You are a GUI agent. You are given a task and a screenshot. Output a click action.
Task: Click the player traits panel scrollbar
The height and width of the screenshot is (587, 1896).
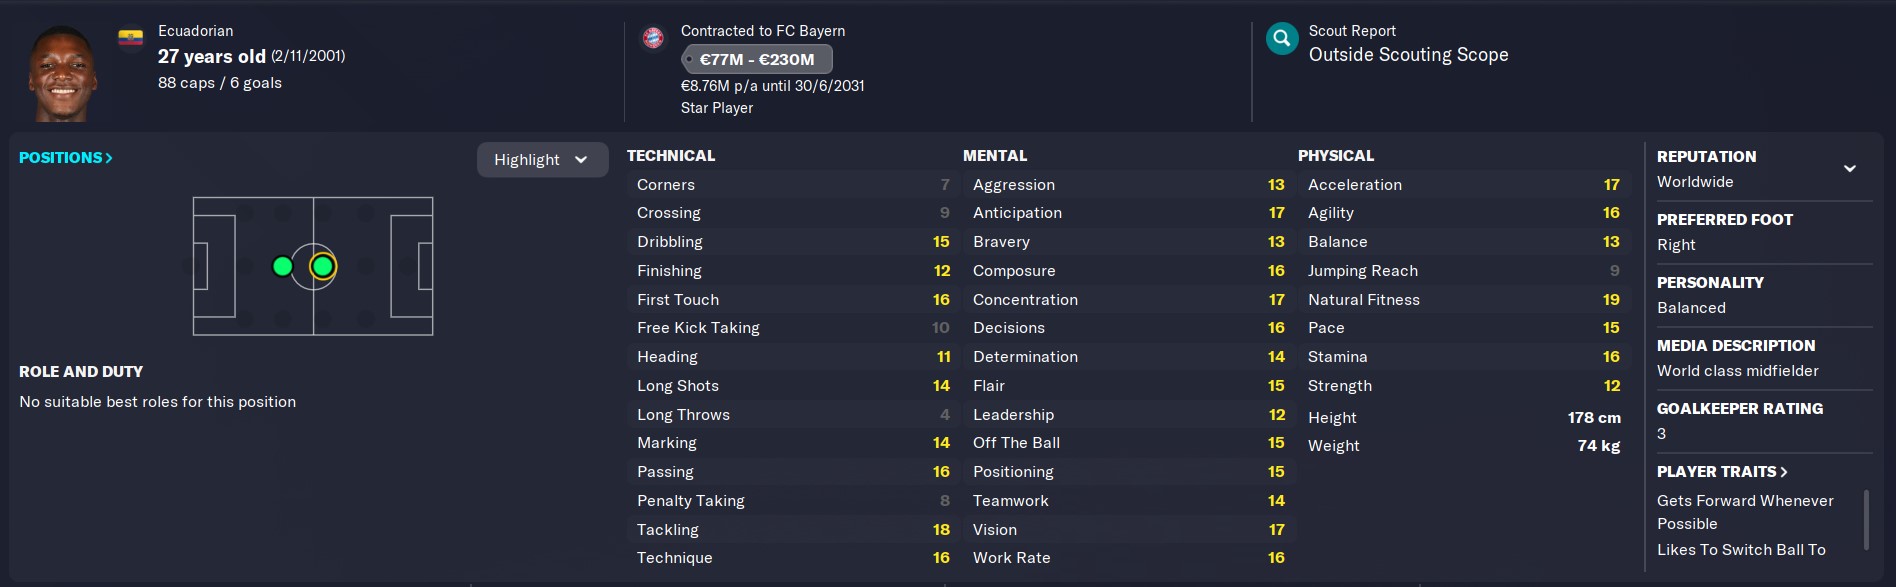1866,520
